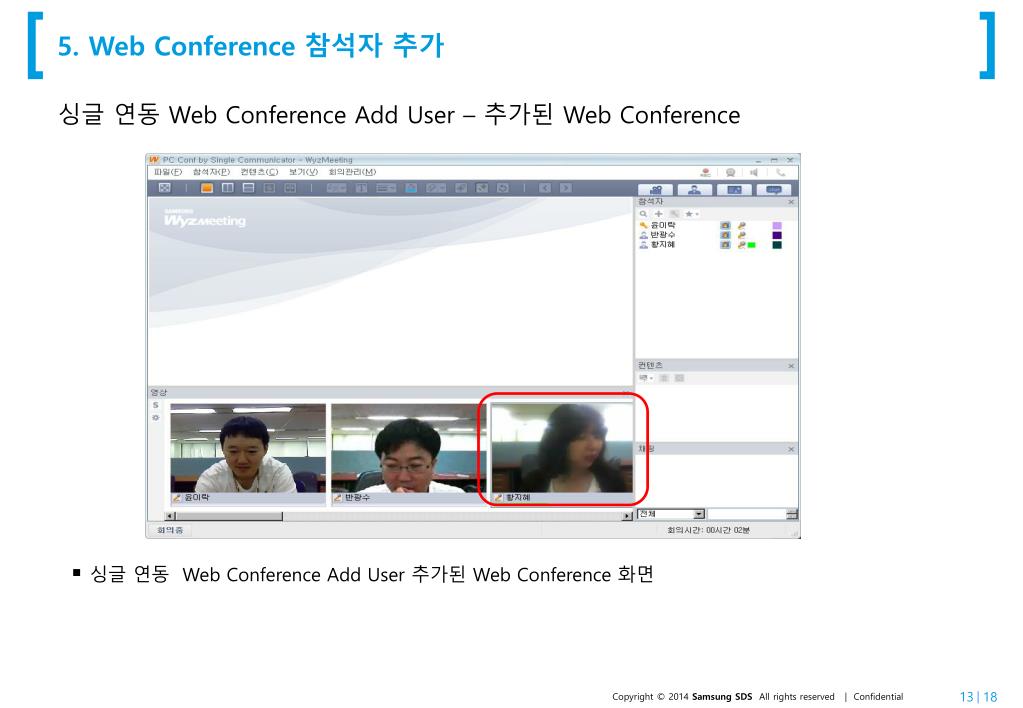Toggle the microphone icon for 윤이락
Viewport: 1023px width, 708px height.
pyautogui.click(x=742, y=225)
